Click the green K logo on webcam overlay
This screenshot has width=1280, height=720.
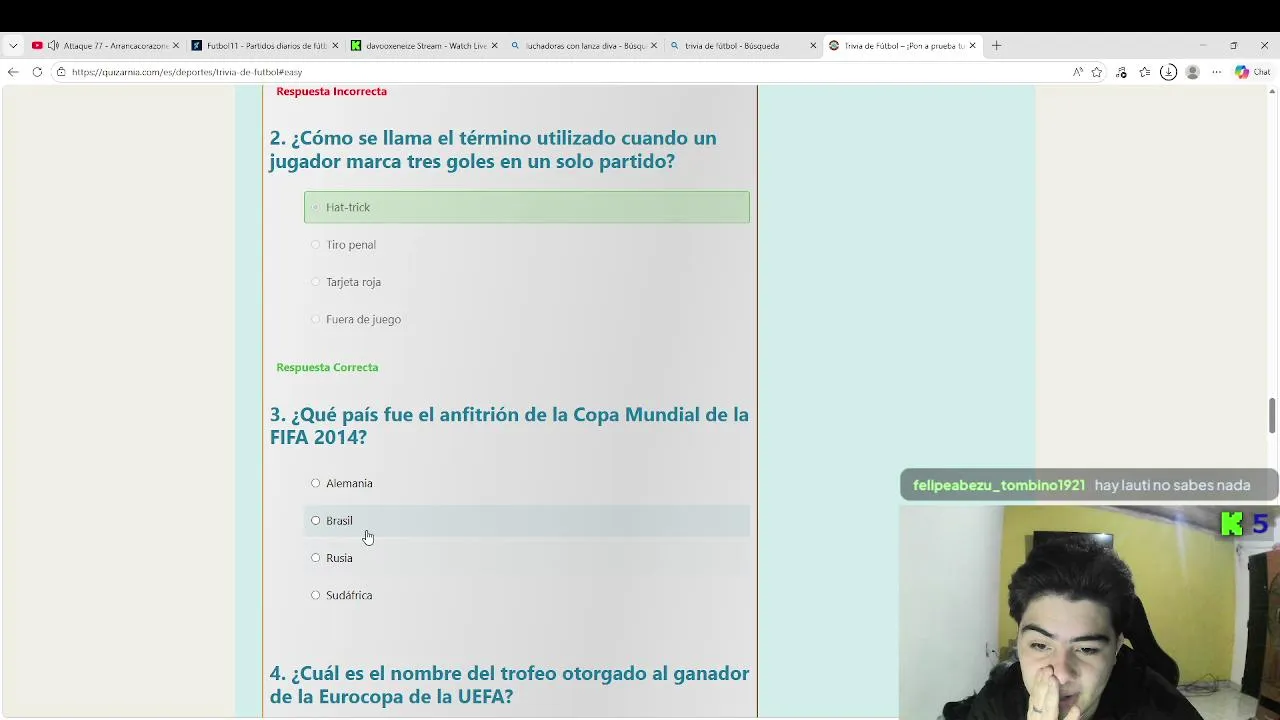tap(1232, 524)
